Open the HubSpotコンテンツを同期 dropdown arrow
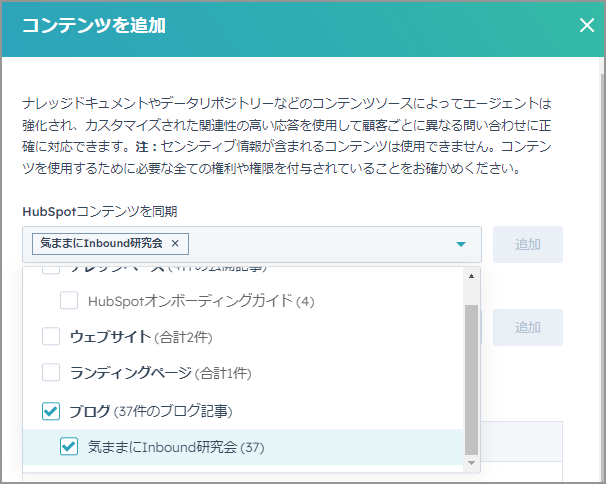Image resolution: width=606 pixels, height=484 pixels. tap(461, 244)
